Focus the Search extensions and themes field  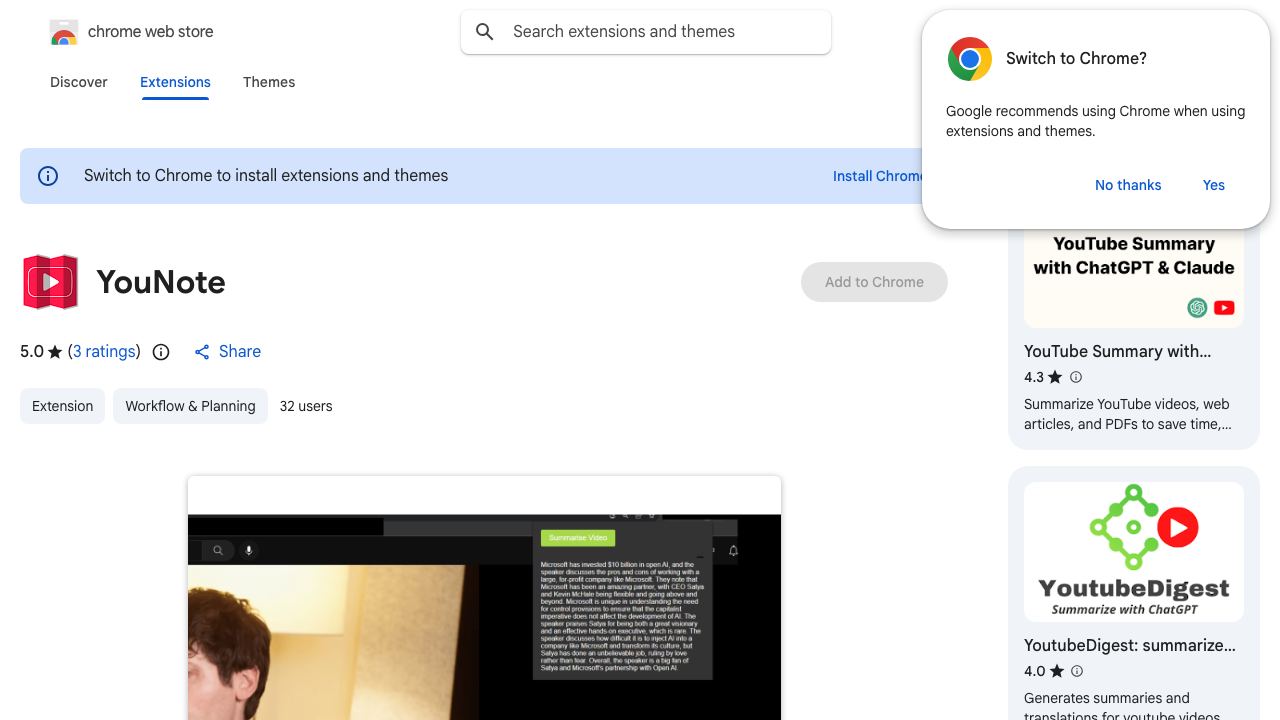(x=646, y=32)
